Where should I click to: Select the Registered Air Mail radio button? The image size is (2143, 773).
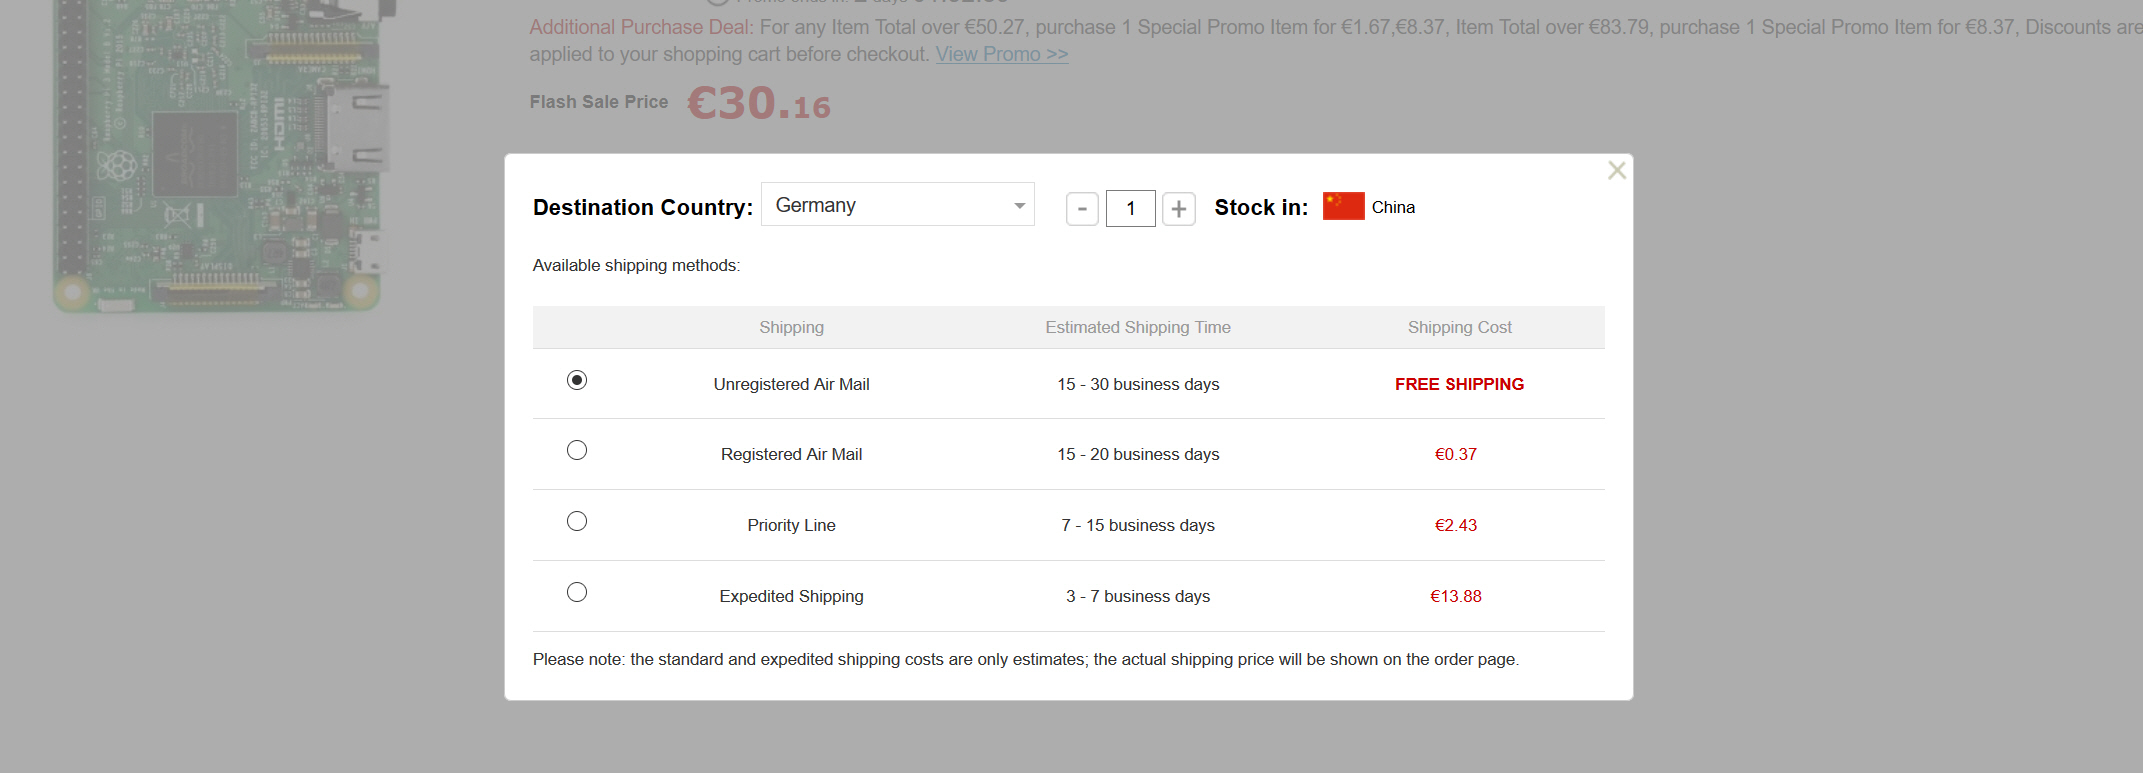click(577, 450)
